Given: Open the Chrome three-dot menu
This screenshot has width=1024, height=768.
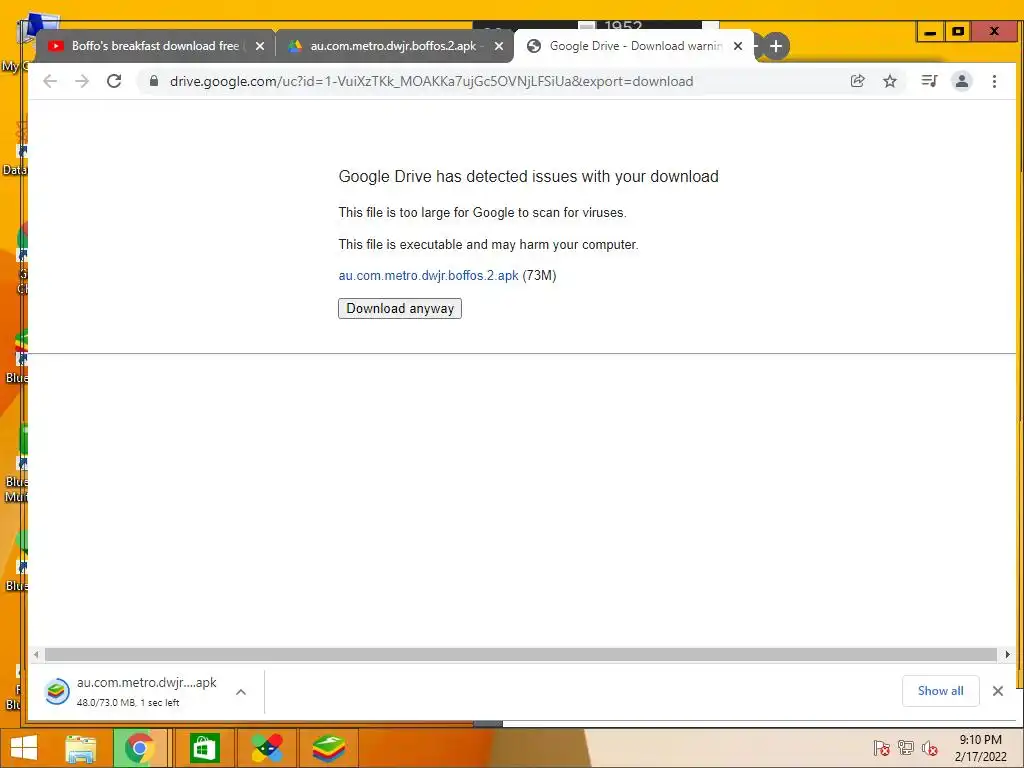Looking at the screenshot, I should 994,81.
